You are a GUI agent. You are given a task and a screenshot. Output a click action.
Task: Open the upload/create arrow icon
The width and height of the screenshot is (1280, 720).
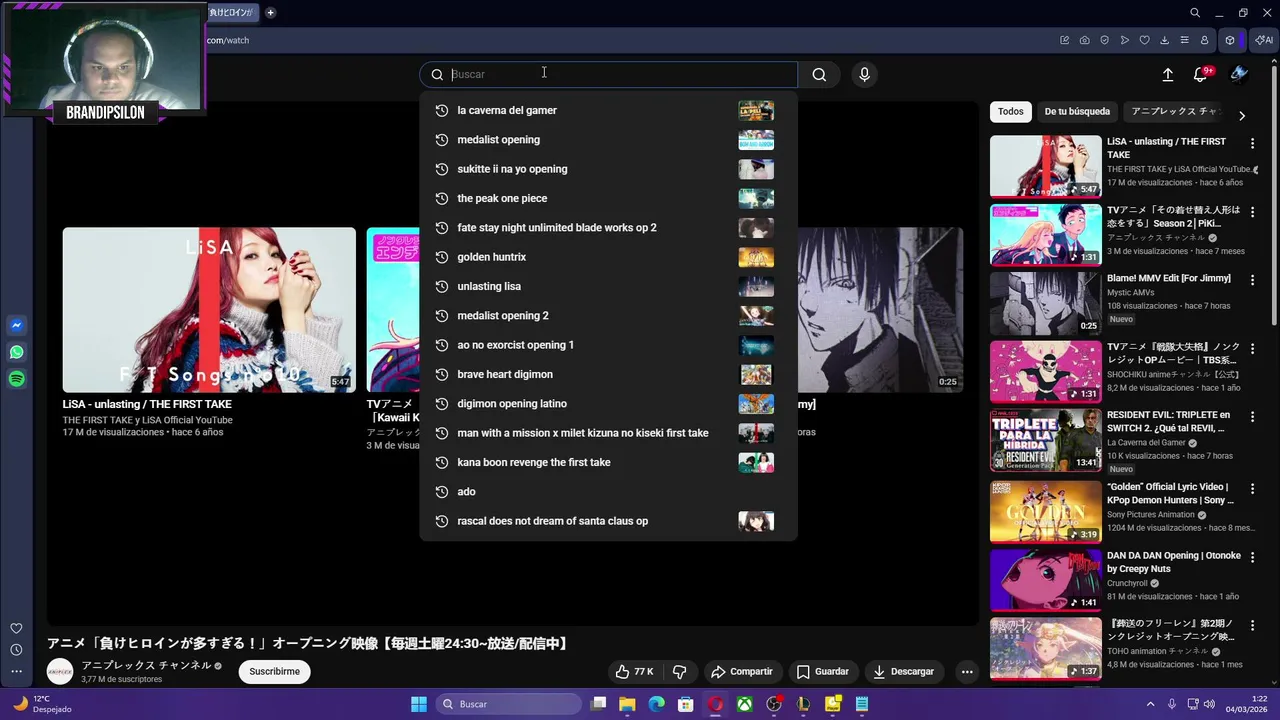click(x=1167, y=74)
